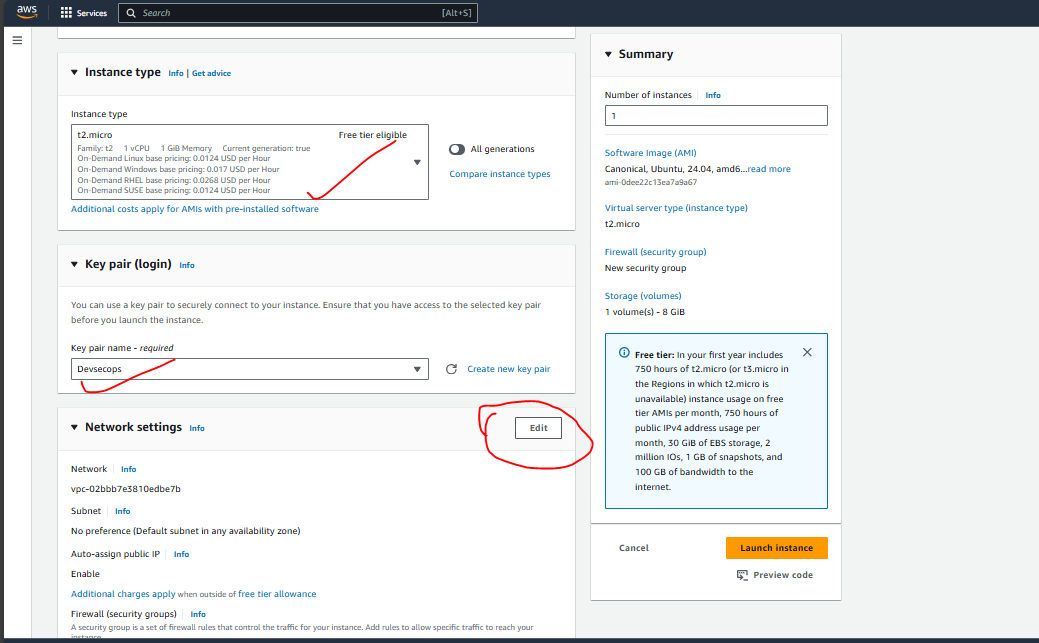Open Additional costs apply for AMIs link
The width and height of the screenshot is (1039, 643).
[195, 209]
